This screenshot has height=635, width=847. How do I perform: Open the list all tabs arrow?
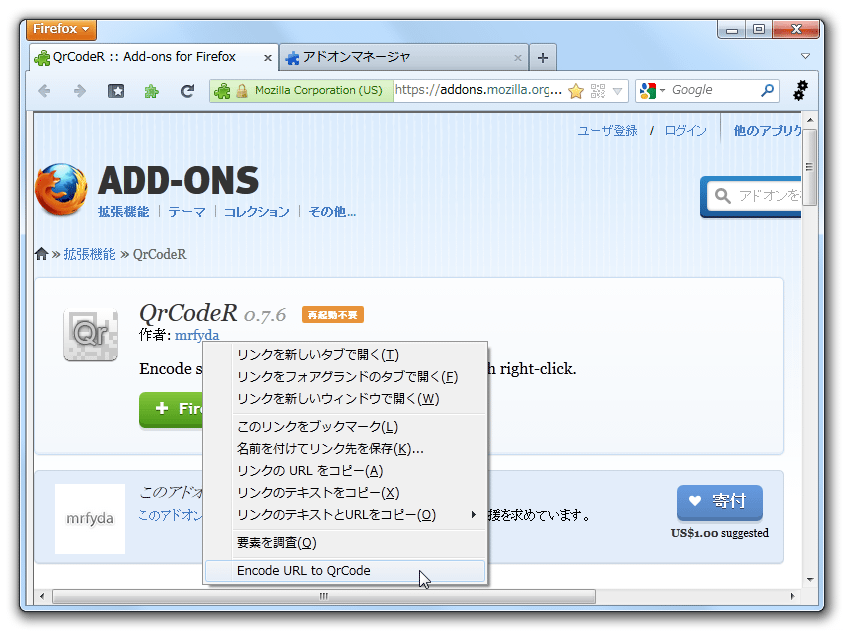pos(805,56)
